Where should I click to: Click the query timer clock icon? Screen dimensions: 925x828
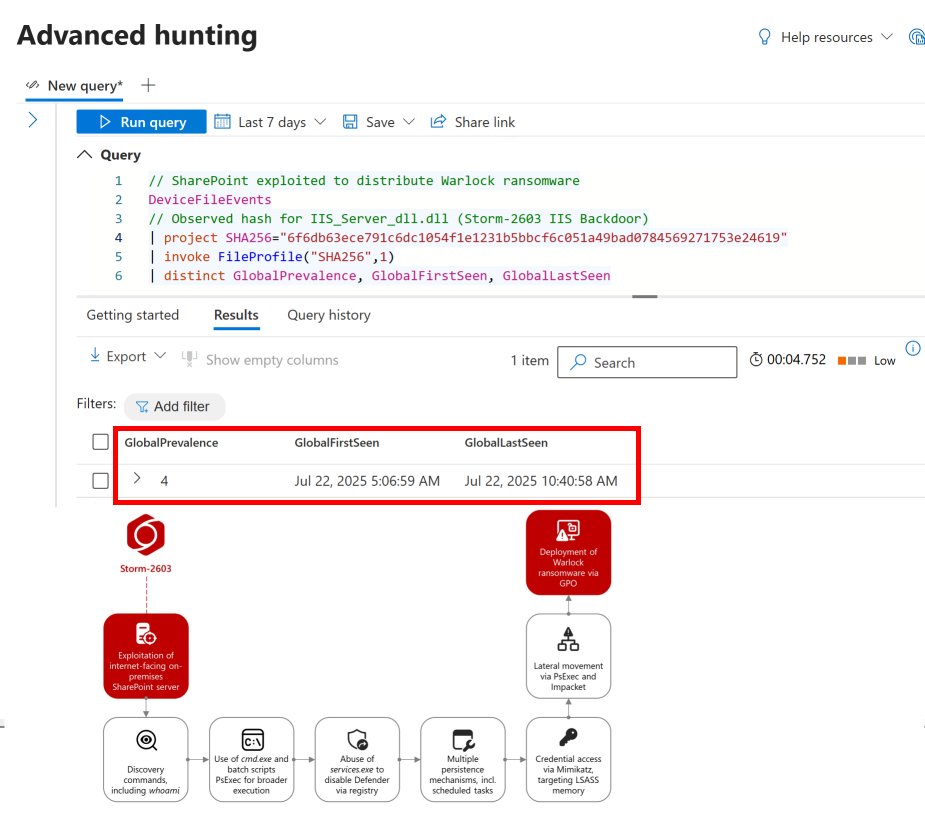pos(756,359)
